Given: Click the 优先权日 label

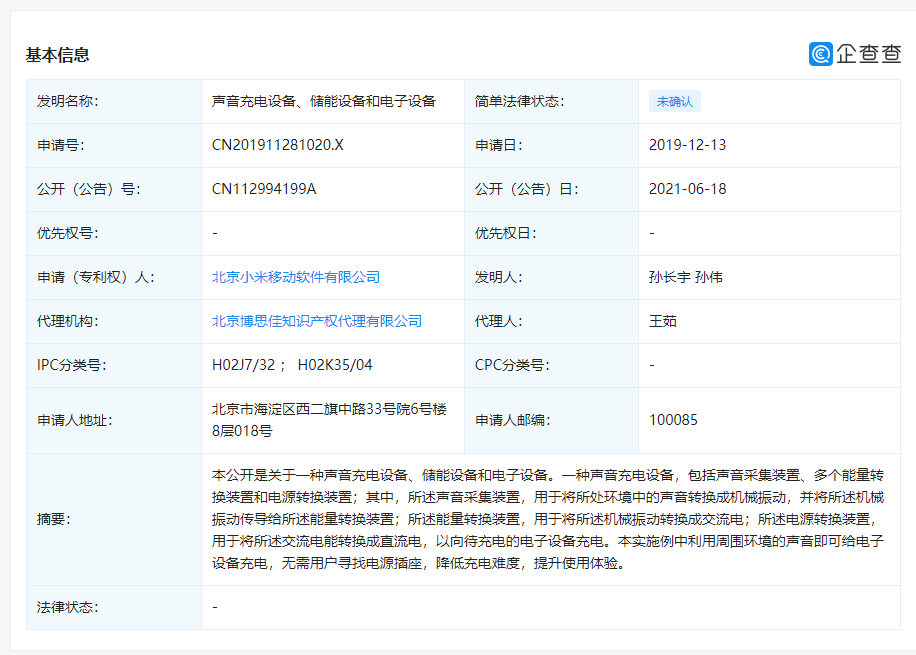Looking at the screenshot, I should 505,233.
